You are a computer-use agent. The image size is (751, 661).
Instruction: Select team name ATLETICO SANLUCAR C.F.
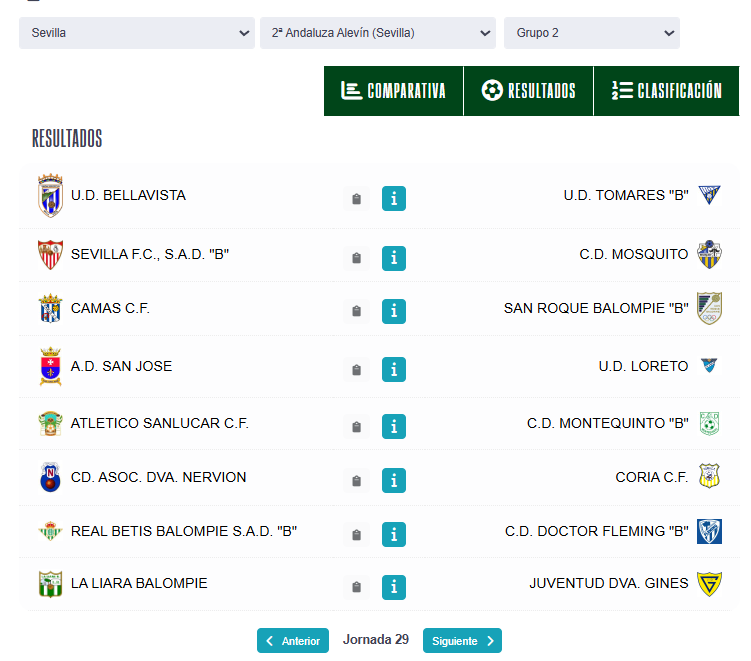point(159,423)
